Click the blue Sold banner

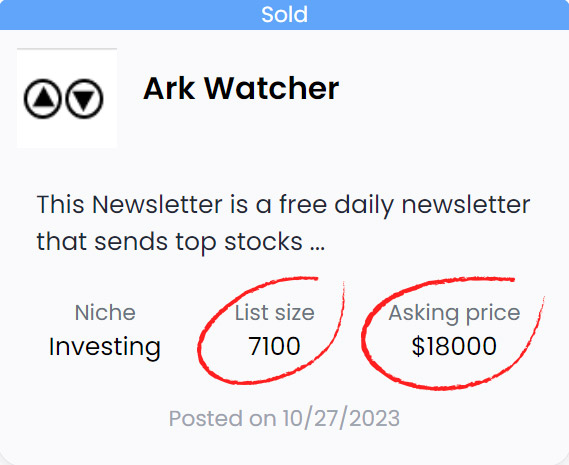284,15
